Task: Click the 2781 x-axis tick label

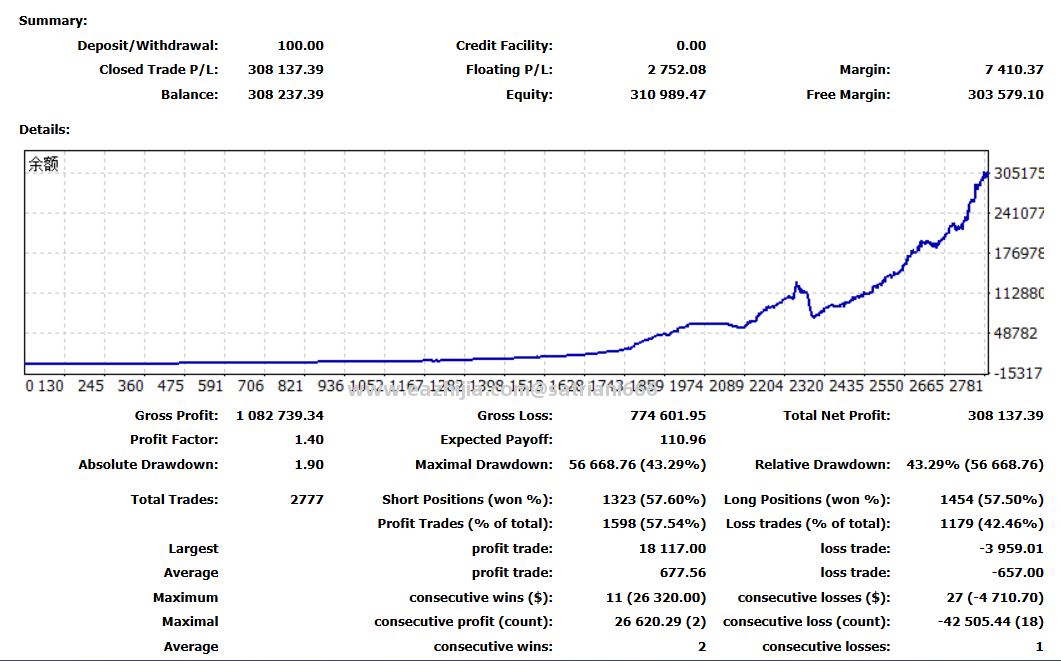Action: pyautogui.click(x=966, y=386)
